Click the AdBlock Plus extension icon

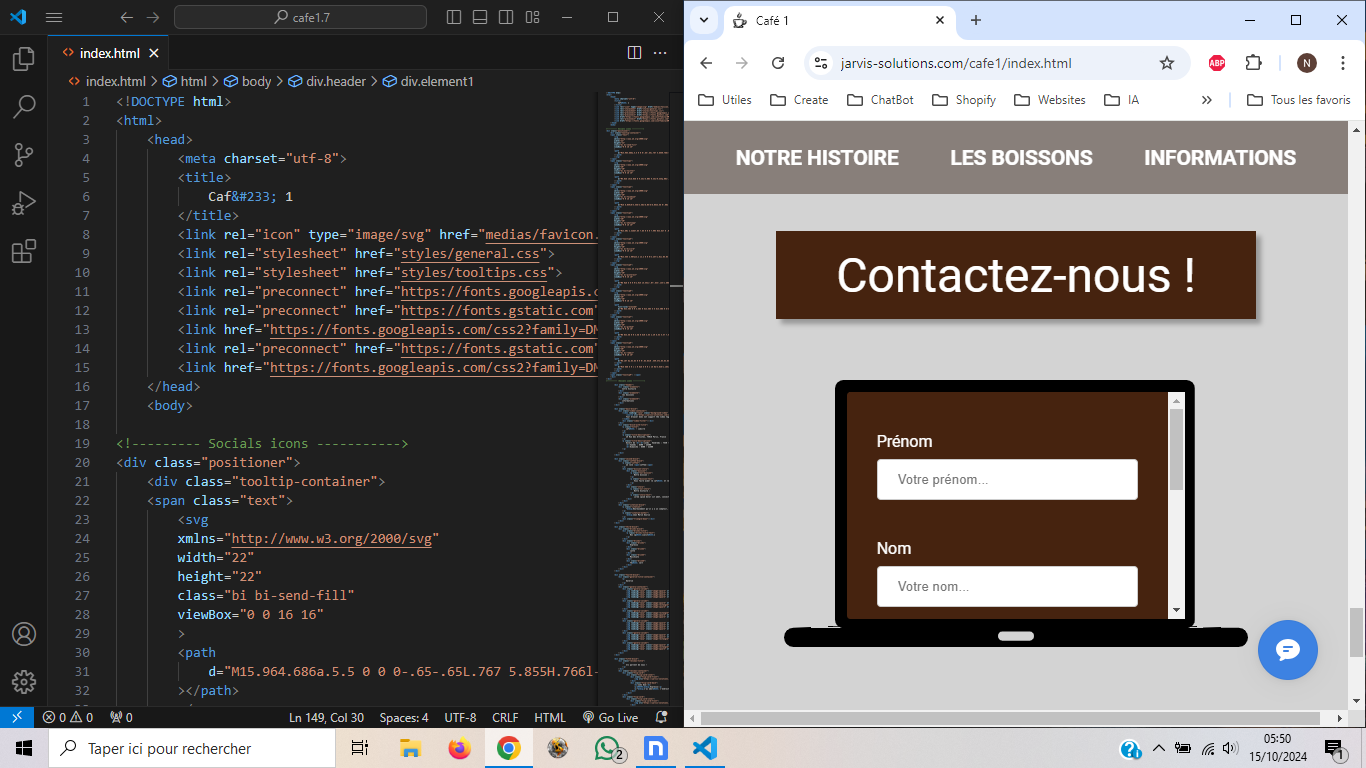1217,63
